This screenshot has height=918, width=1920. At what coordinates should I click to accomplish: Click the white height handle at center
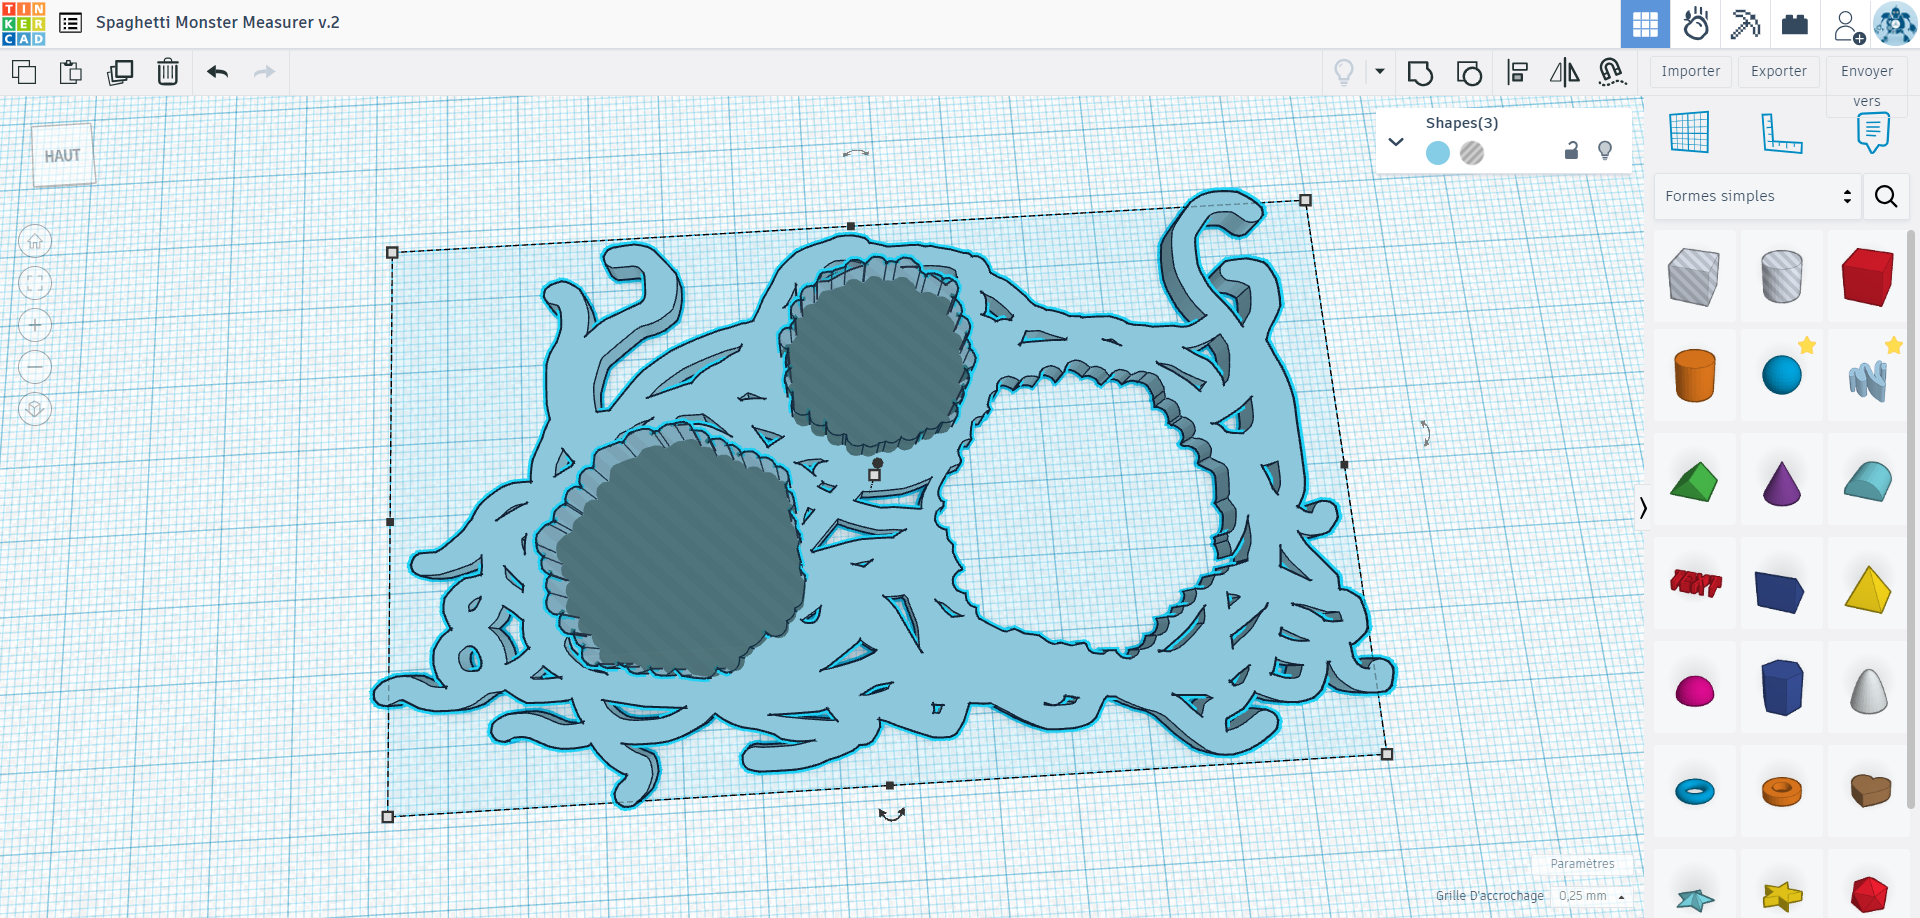(874, 475)
